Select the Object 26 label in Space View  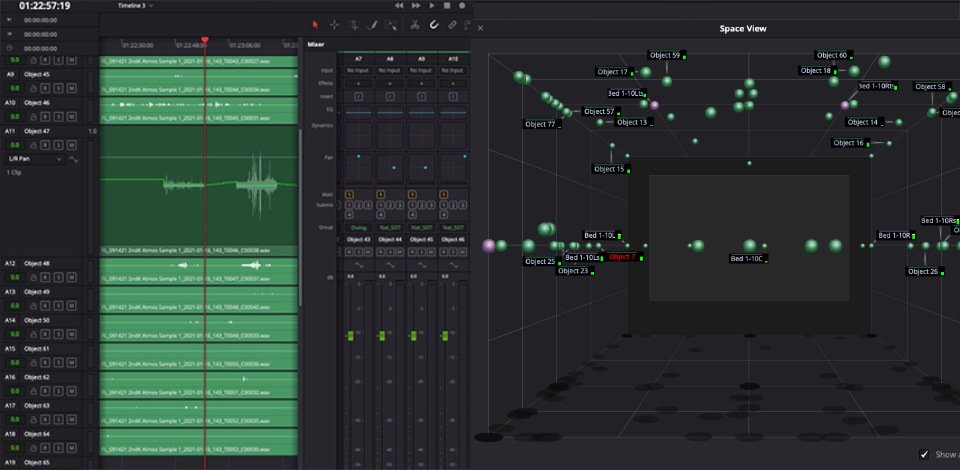point(923,271)
